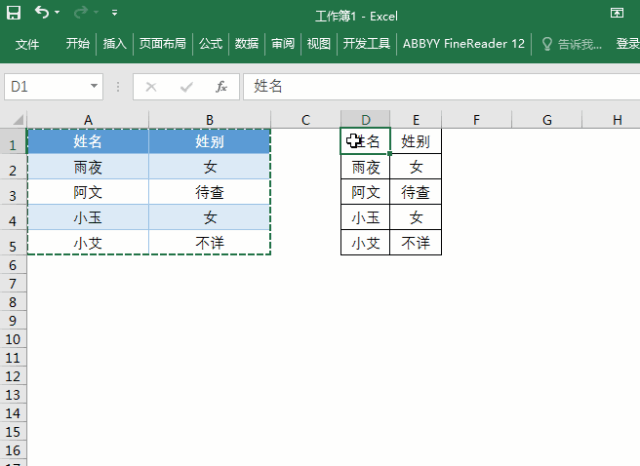640x466 pixels.
Task: Select column B header
Action: [x=209, y=120]
